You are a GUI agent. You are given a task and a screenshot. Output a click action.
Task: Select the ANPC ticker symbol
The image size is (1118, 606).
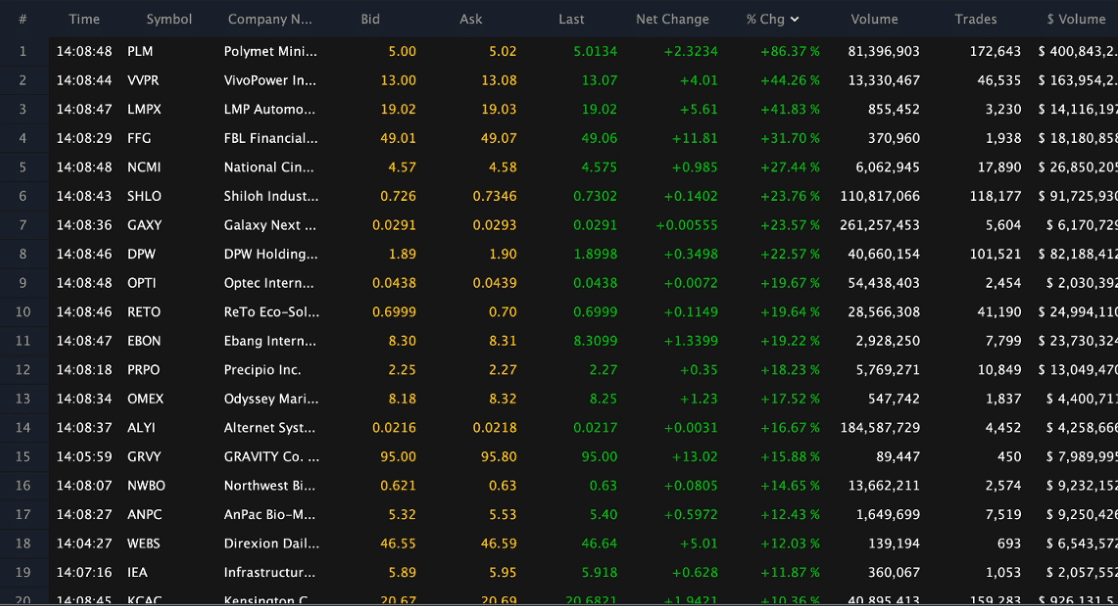(144, 515)
